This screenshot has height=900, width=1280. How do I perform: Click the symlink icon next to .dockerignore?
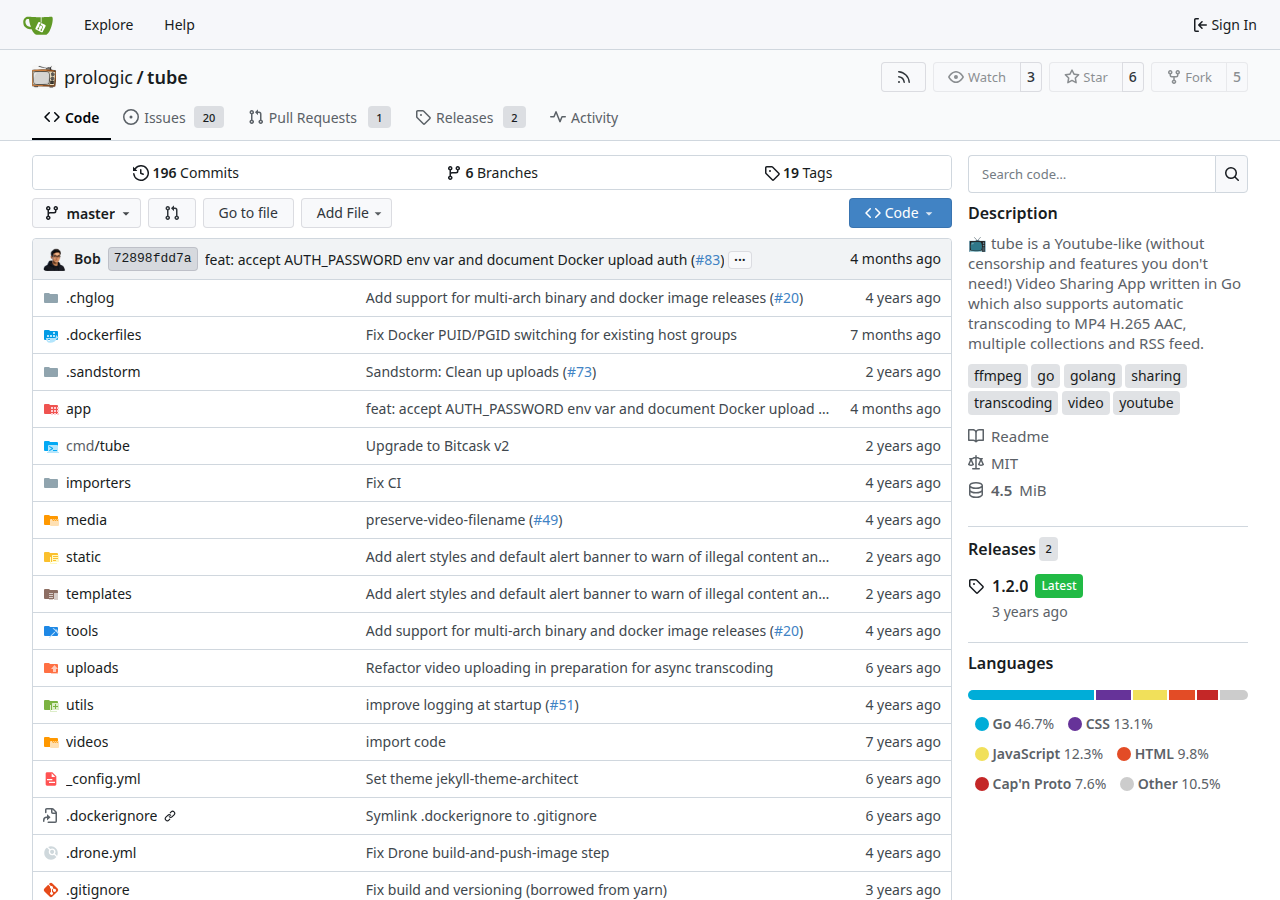(170, 816)
